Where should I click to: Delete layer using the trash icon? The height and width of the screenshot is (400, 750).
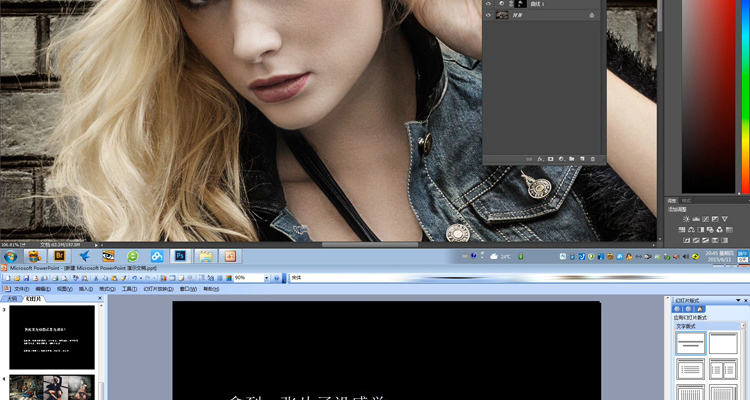(x=593, y=159)
